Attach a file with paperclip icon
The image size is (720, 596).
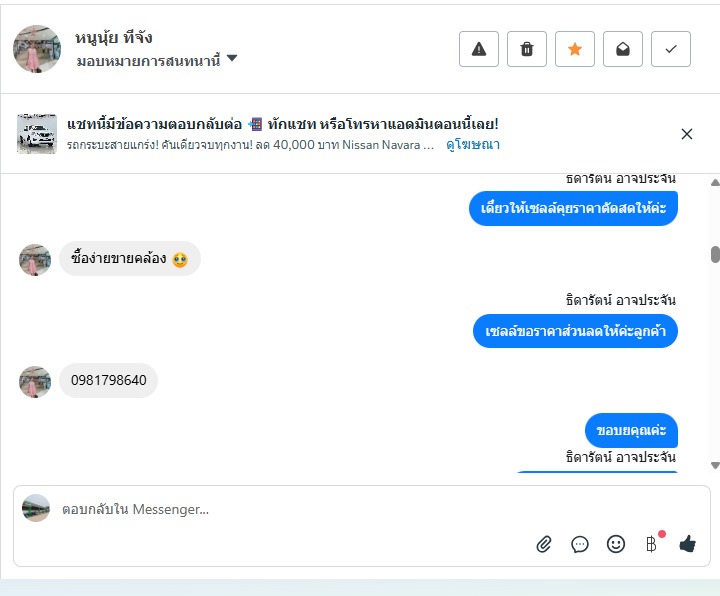pos(544,544)
